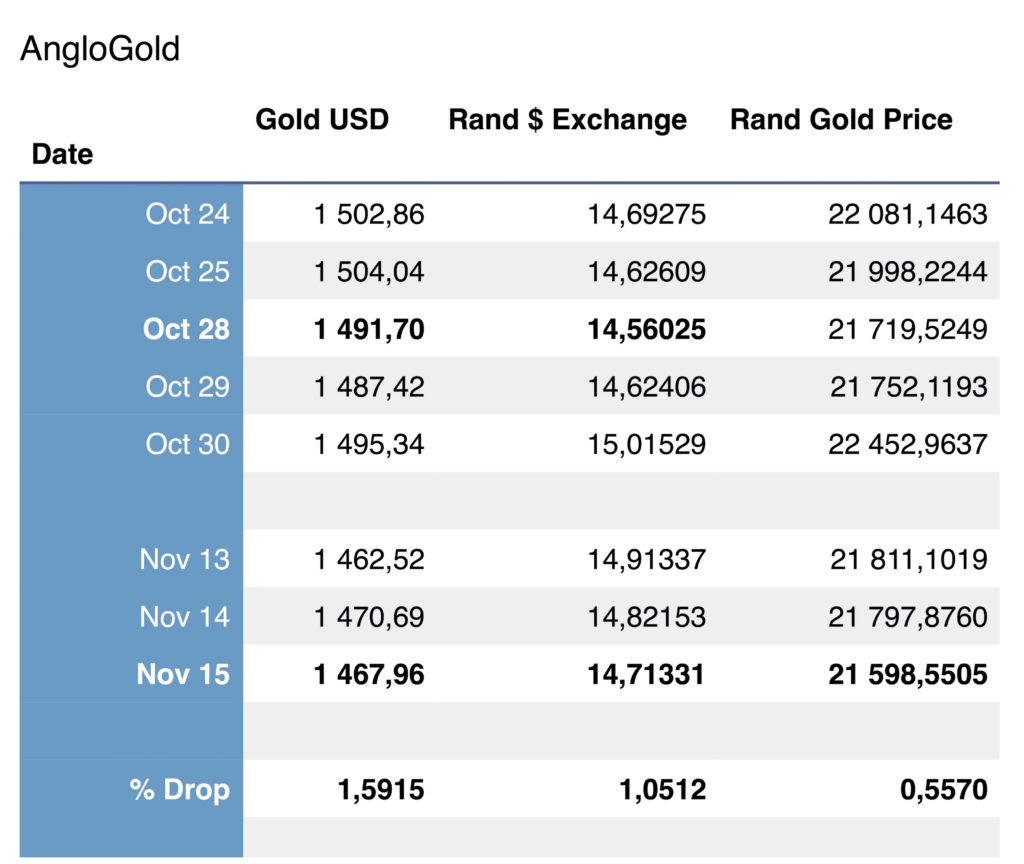
Task: Click rand gold price 22 081,1463
Action: point(908,215)
